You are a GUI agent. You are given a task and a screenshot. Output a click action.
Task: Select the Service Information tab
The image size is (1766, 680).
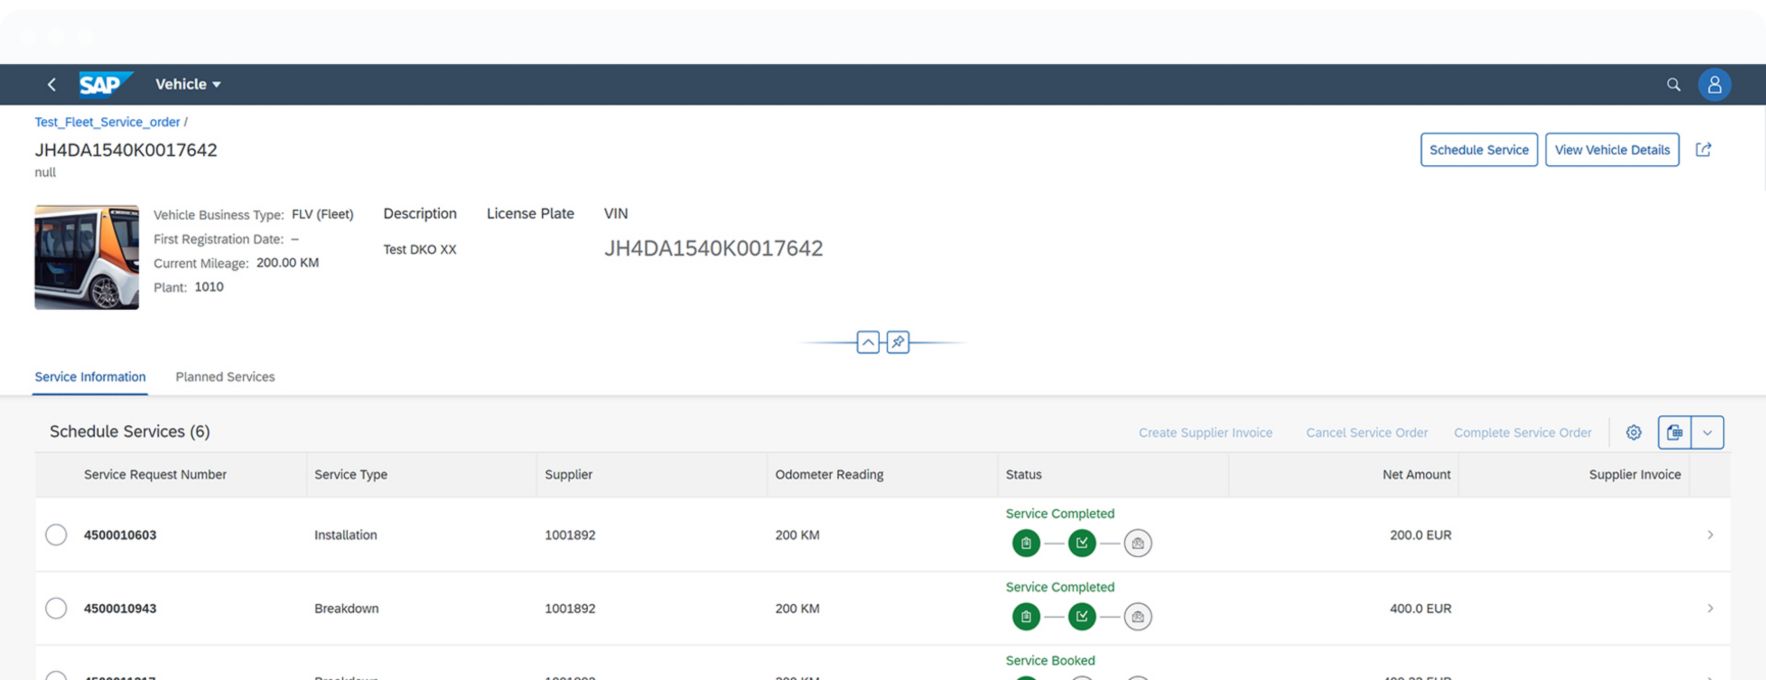click(90, 377)
